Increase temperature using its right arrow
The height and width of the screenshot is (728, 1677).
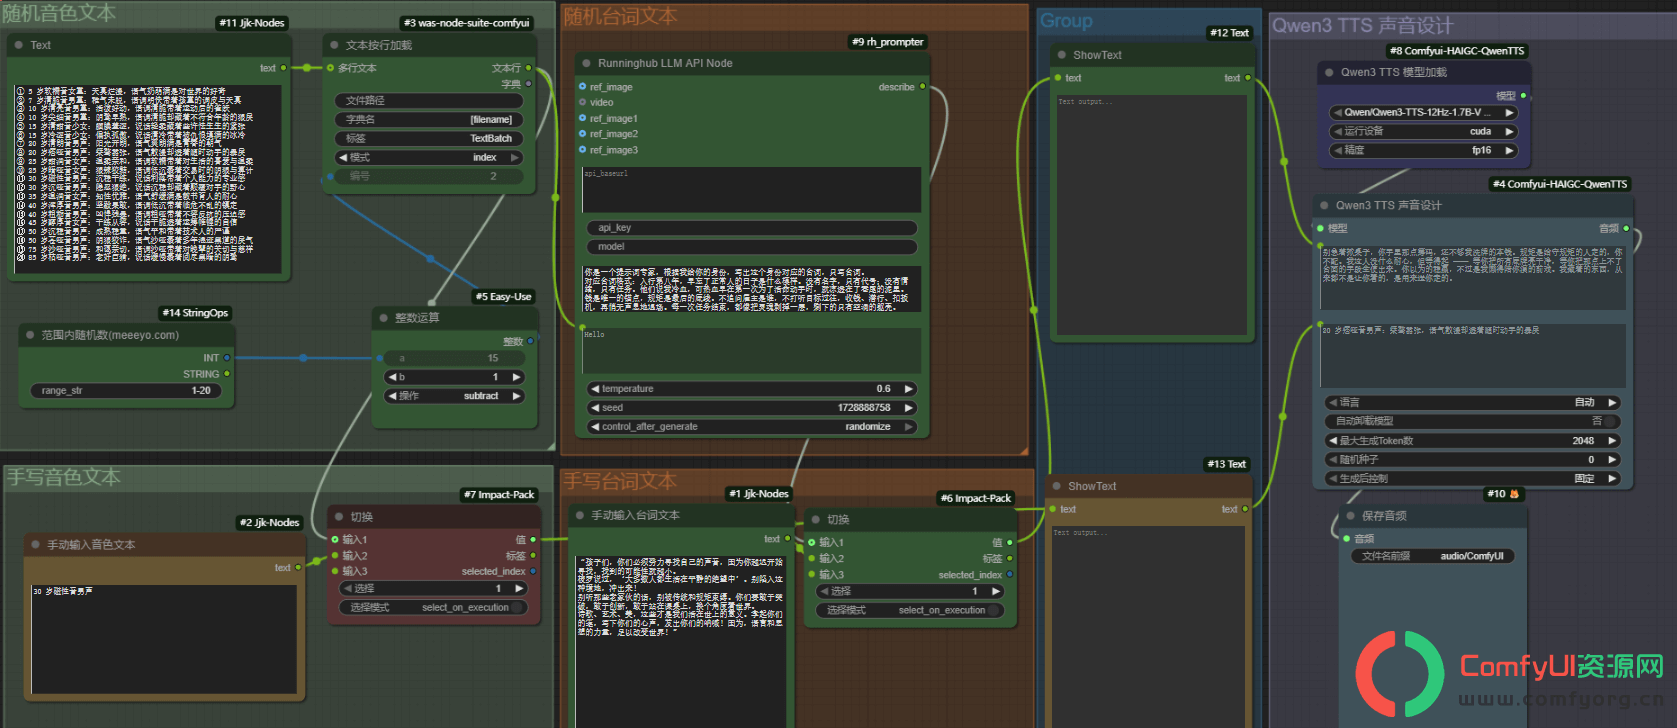(x=909, y=389)
